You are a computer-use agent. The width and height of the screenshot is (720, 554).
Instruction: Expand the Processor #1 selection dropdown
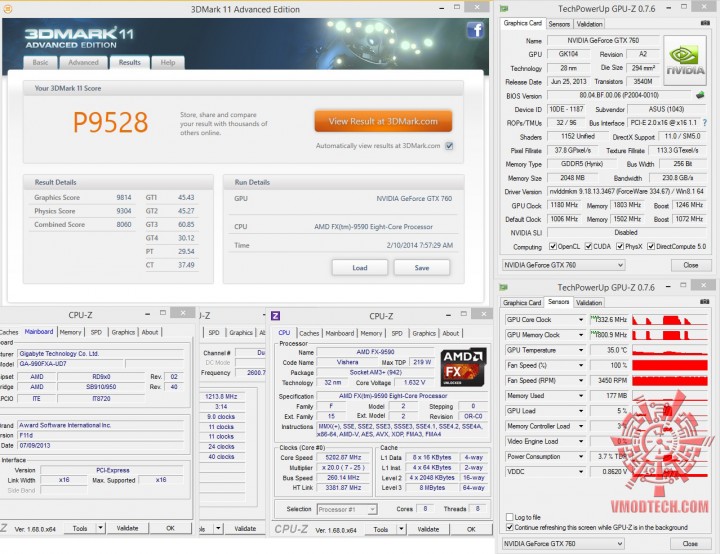(372, 509)
